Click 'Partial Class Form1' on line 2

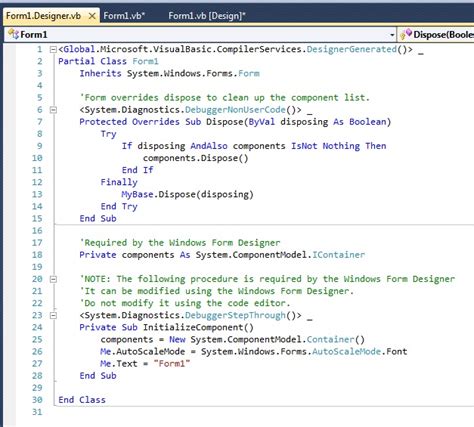click(x=108, y=61)
